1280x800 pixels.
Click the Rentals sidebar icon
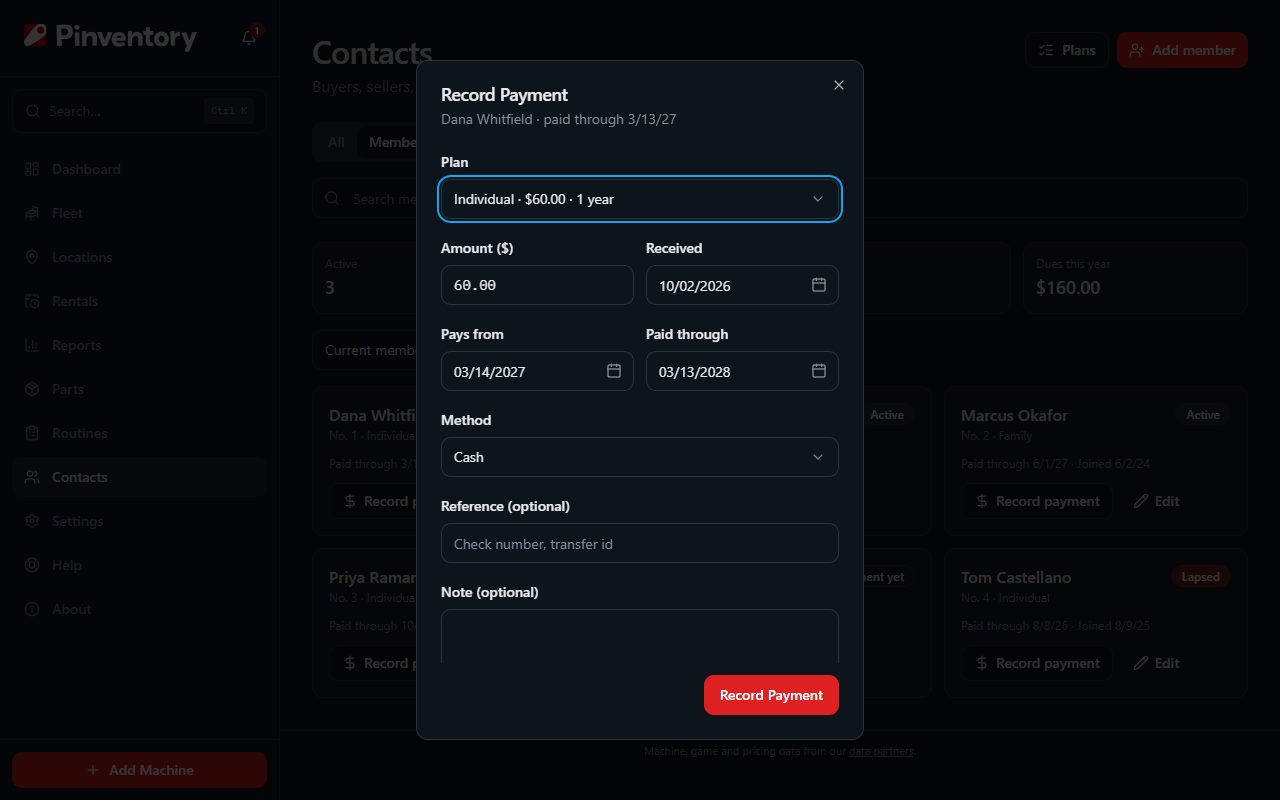click(x=32, y=301)
